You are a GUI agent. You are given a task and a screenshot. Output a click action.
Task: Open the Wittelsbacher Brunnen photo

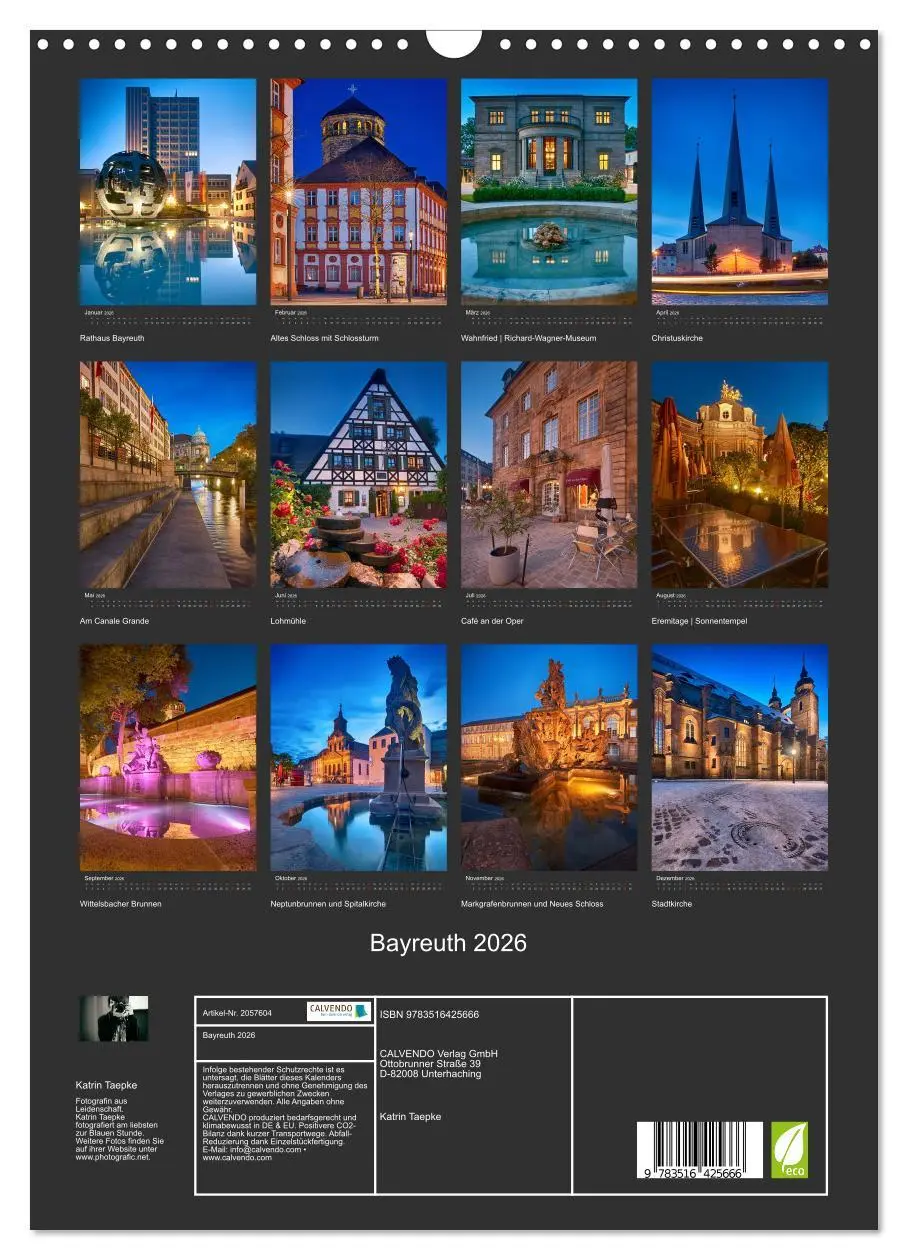168,757
